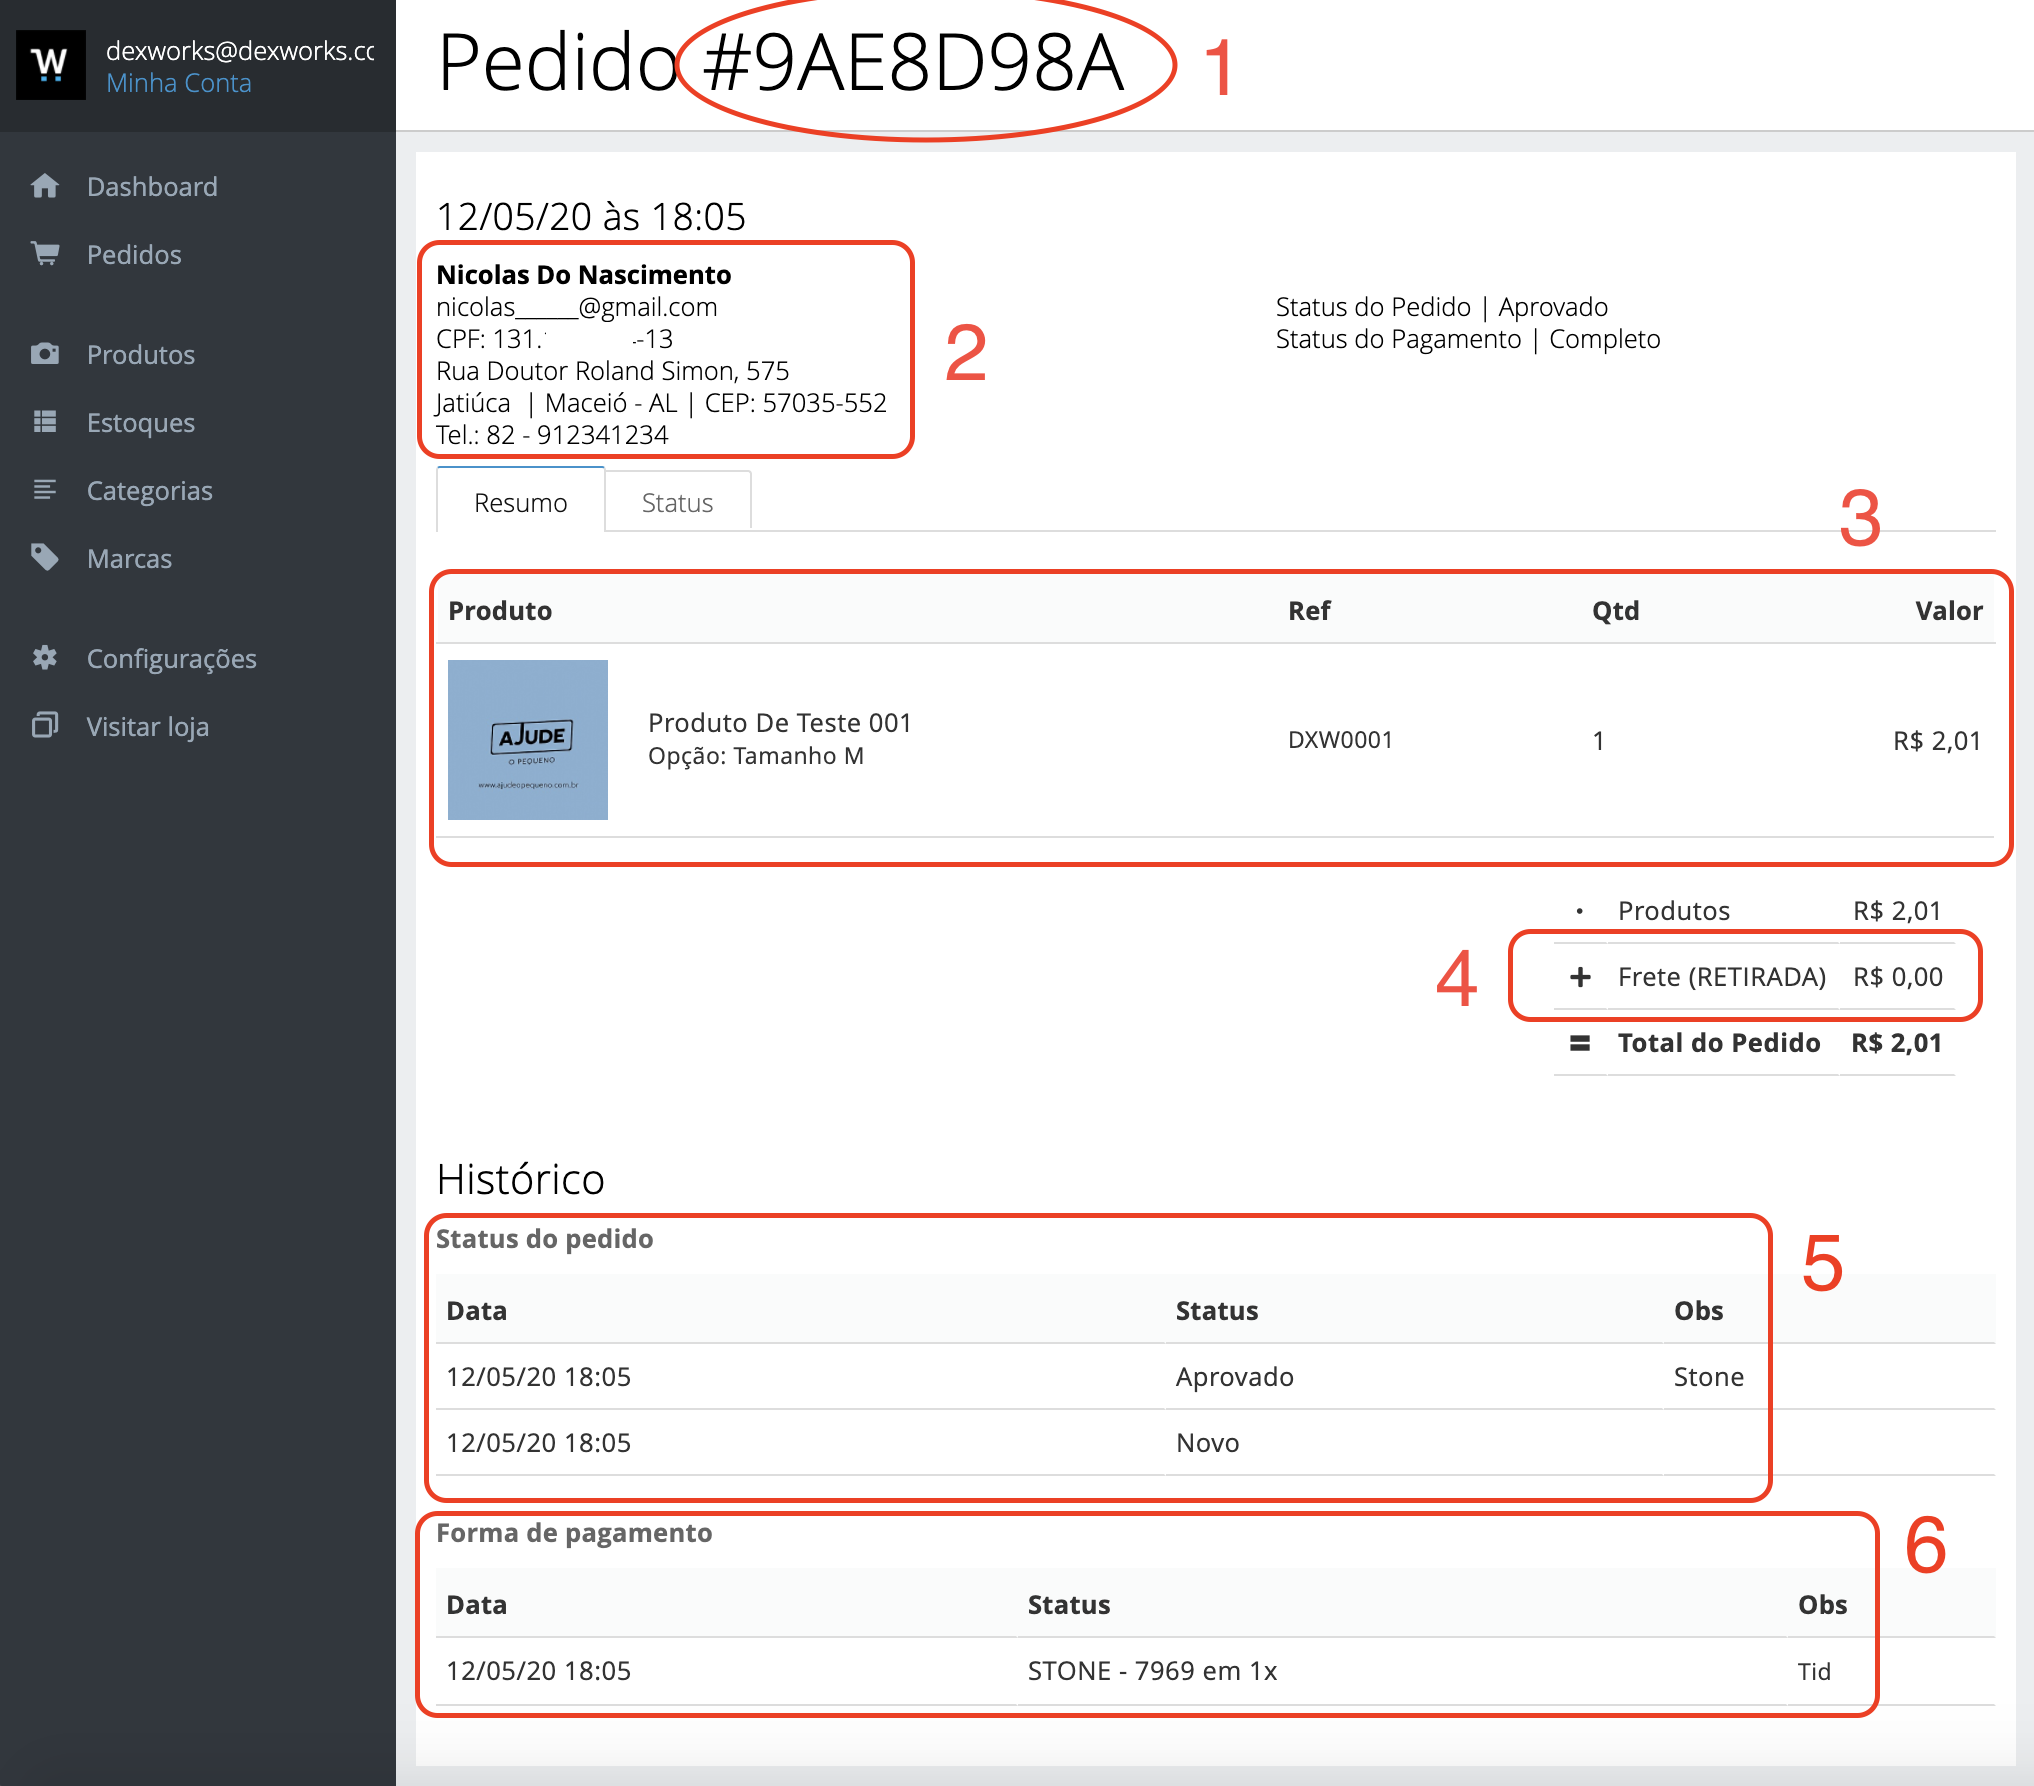Click the Visitar loja window icon
Image resolution: width=2034 pixels, height=1786 pixels.
pyautogui.click(x=45, y=726)
